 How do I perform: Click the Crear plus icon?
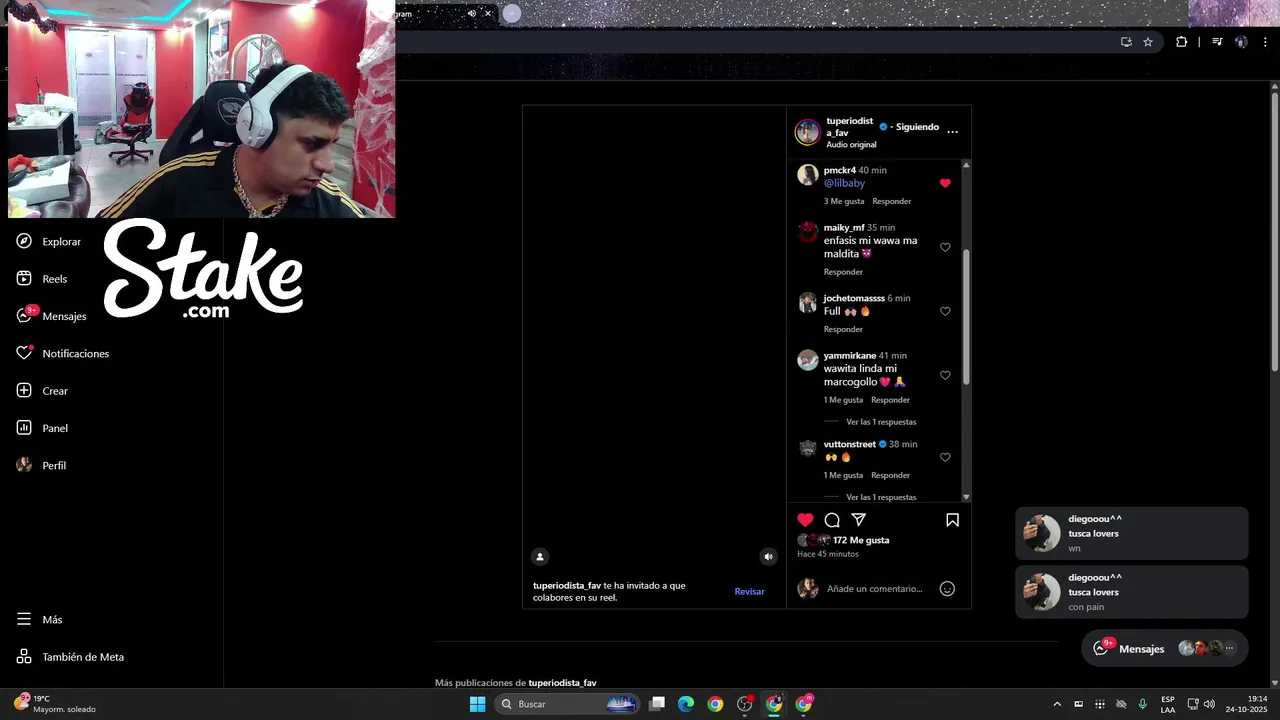pos(24,391)
